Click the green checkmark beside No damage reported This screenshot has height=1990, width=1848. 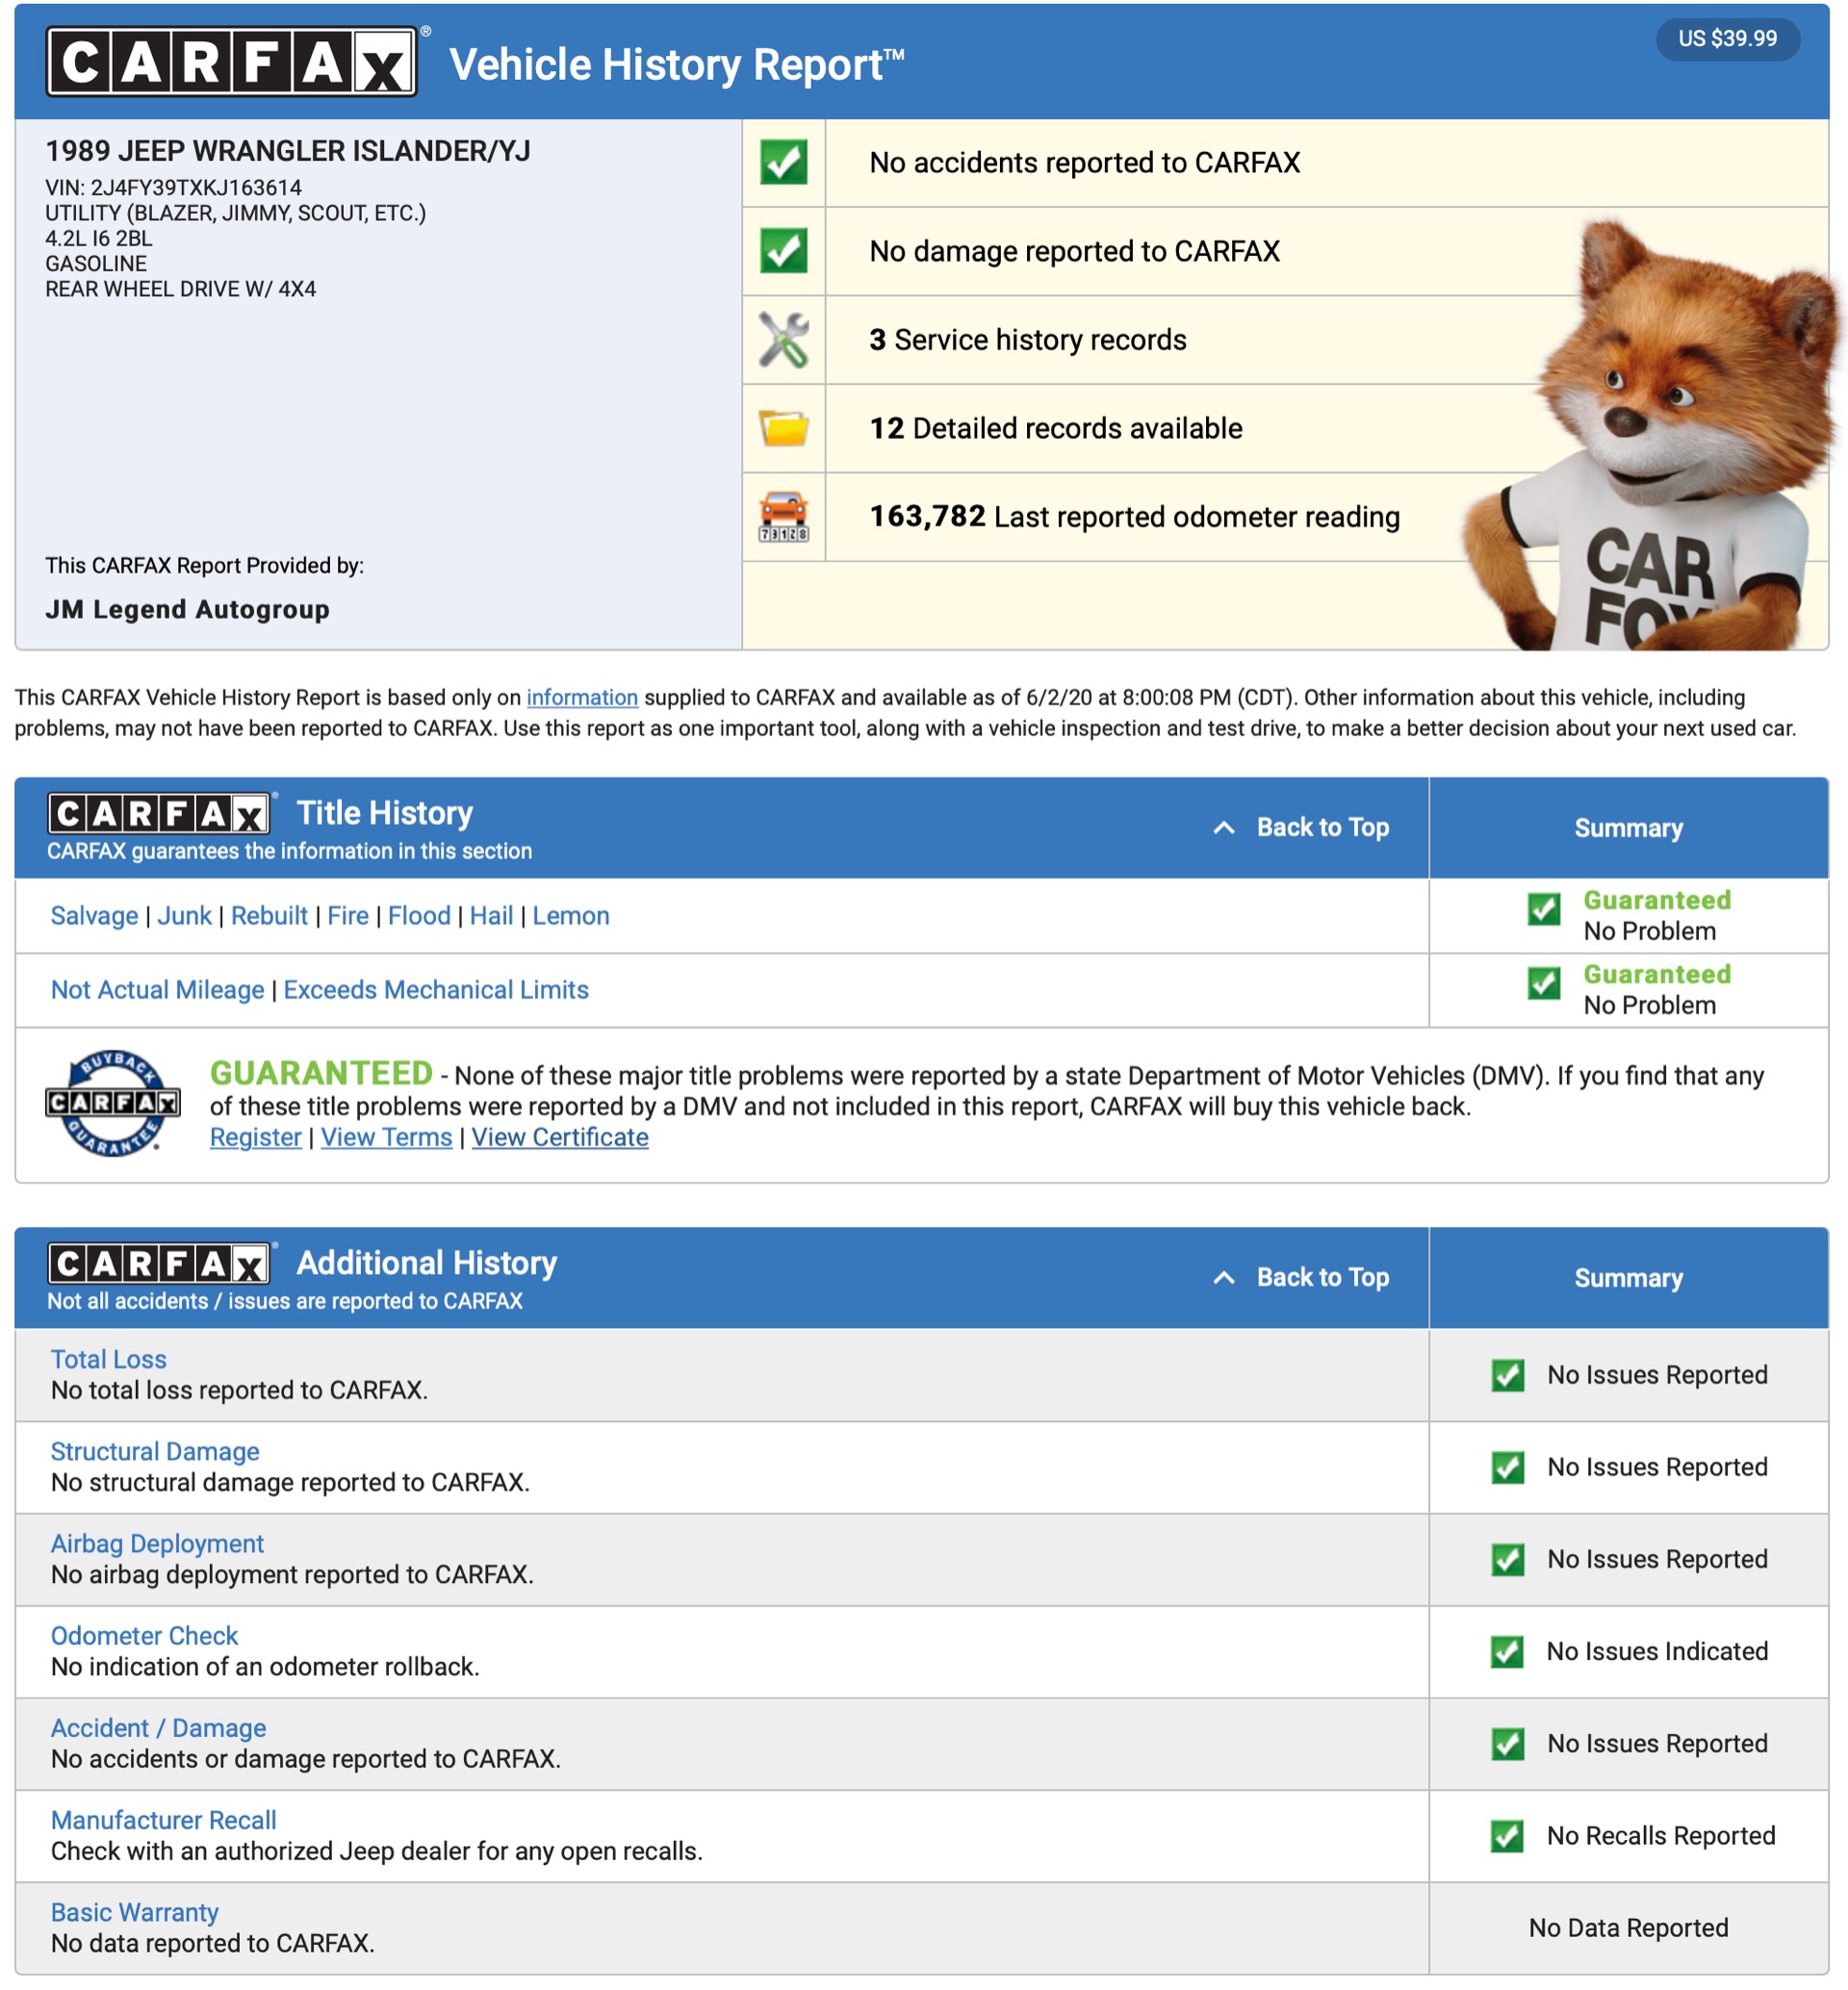pos(783,250)
